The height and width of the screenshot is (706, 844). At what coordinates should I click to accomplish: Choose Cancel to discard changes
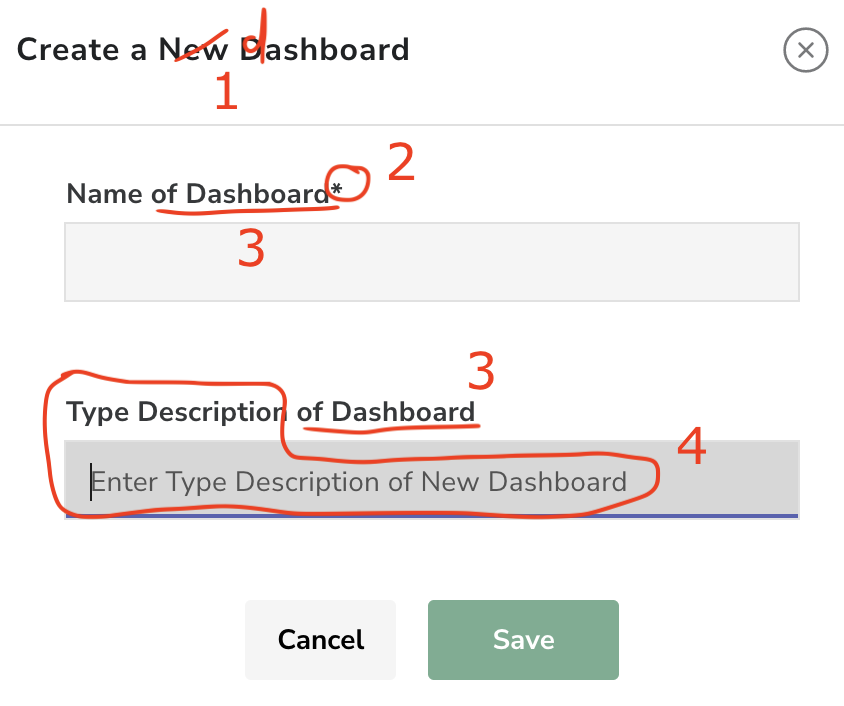point(320,639)
